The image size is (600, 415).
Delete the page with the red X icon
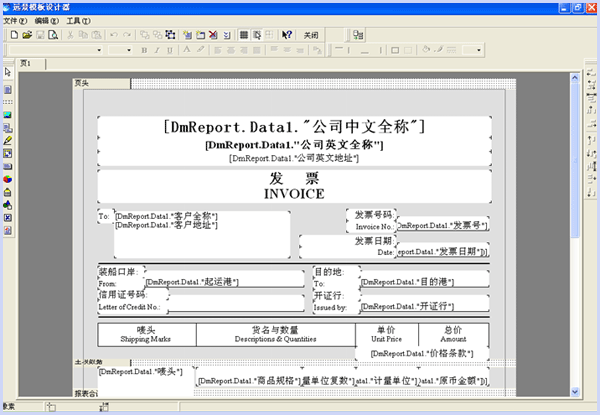coord(213,35)
